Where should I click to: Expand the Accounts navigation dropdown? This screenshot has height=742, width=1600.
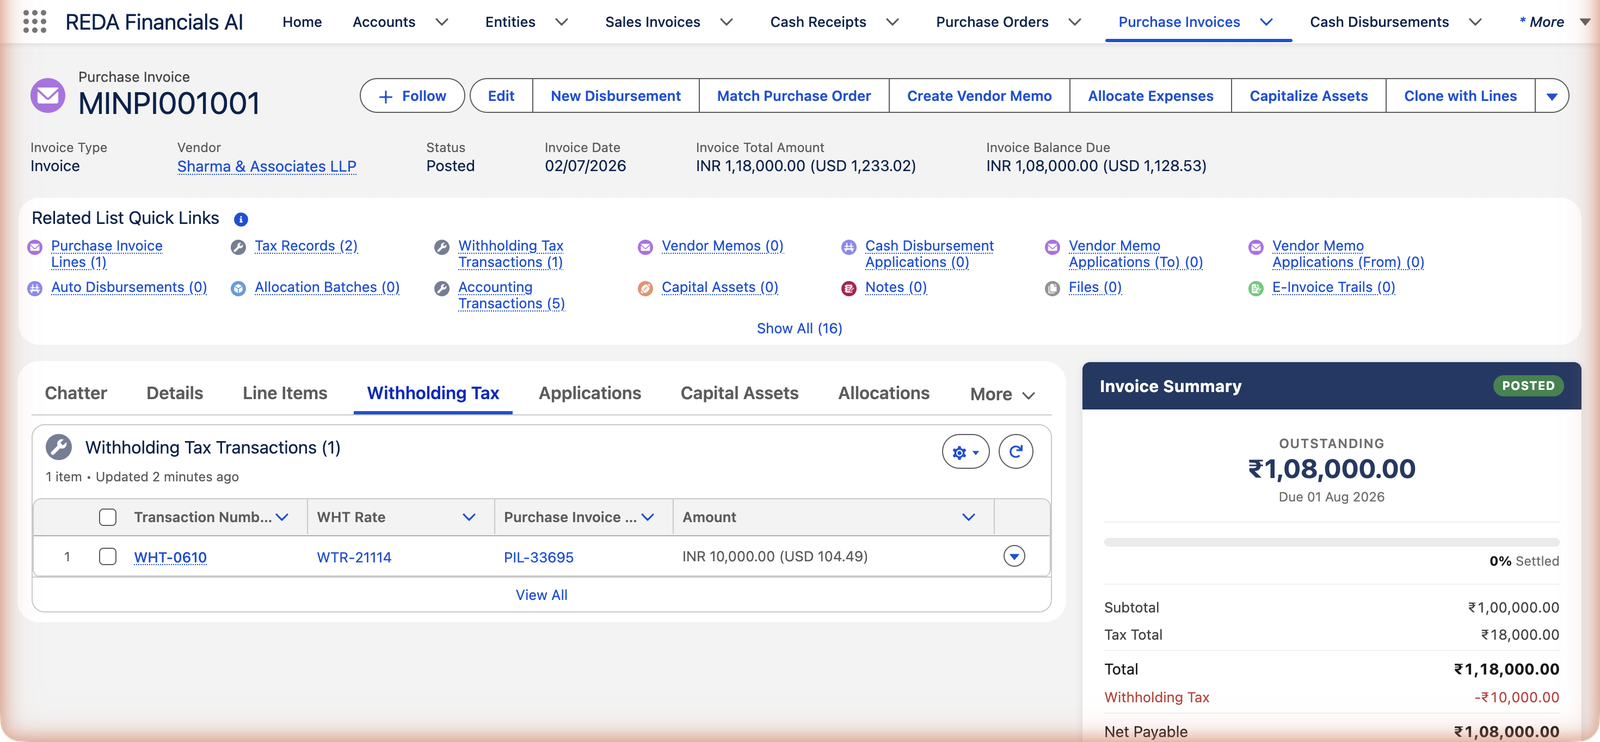[442, 22]
